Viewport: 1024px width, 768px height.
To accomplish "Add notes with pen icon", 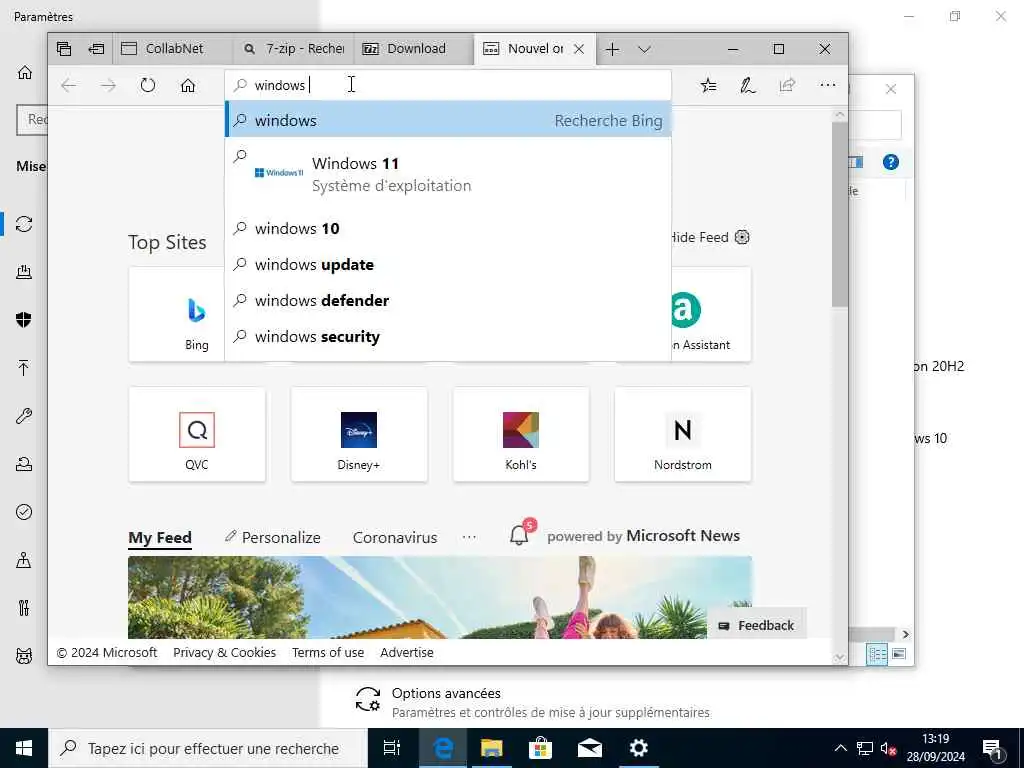I will point(748,86).
